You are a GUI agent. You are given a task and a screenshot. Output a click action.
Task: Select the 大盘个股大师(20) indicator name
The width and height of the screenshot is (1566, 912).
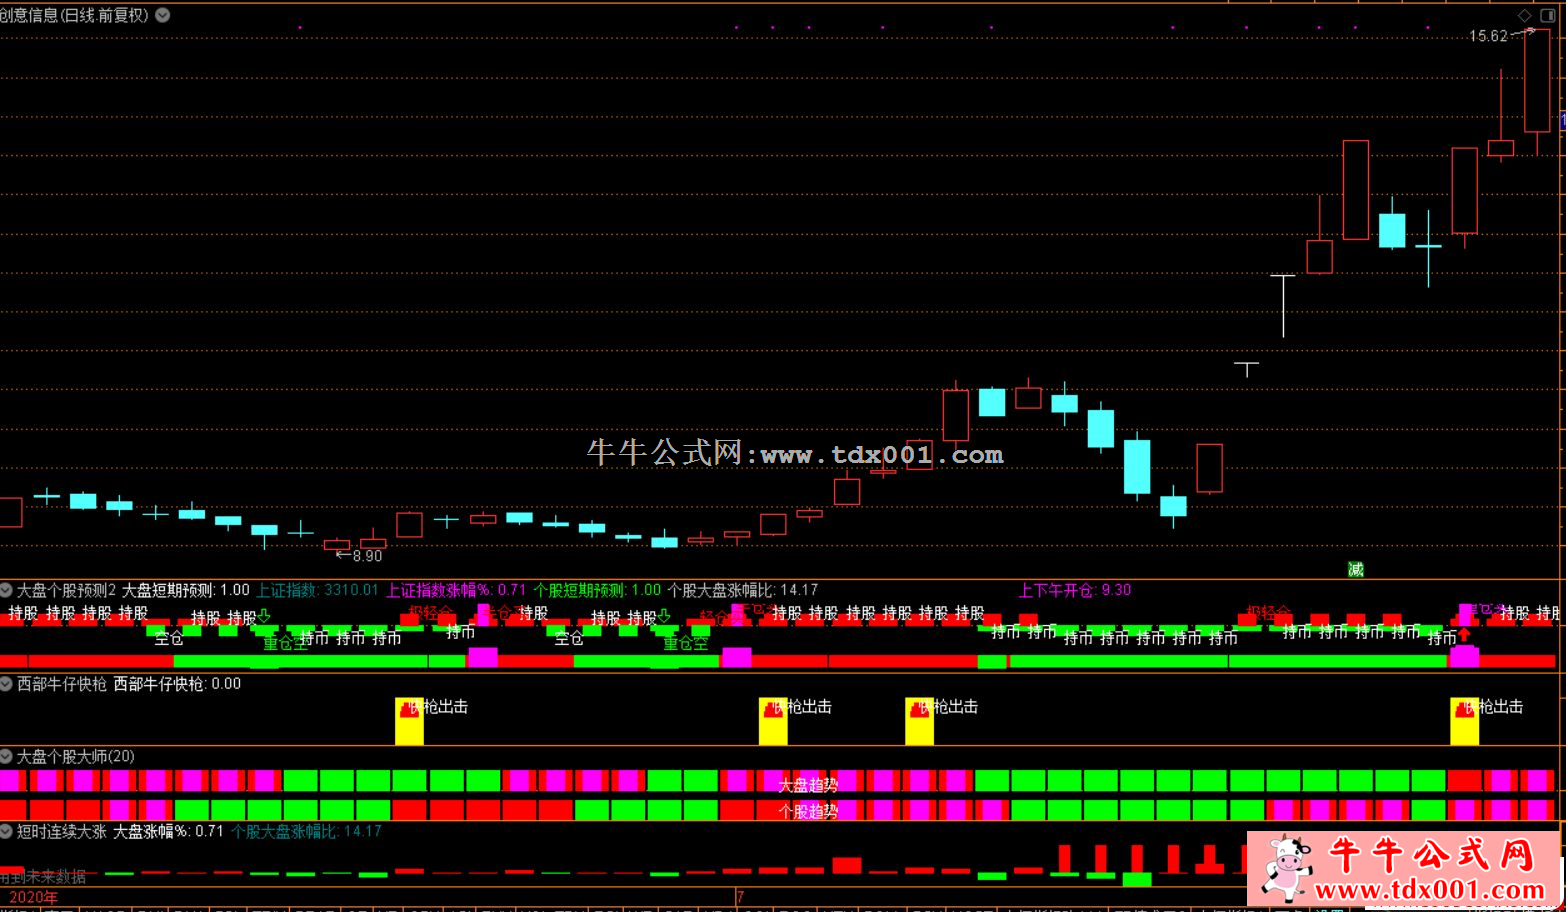pyautogui.click(x=75, y=757)
